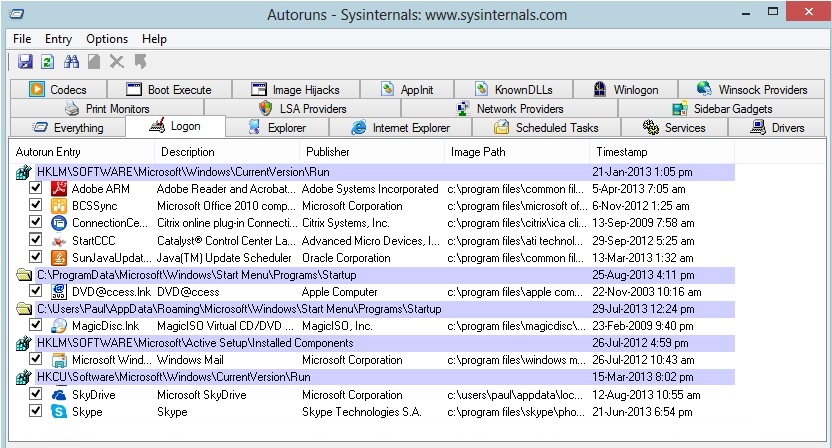Switch to the Scheduled Tasks tab
Screen dimensions: 832x448
pos(547,128)
